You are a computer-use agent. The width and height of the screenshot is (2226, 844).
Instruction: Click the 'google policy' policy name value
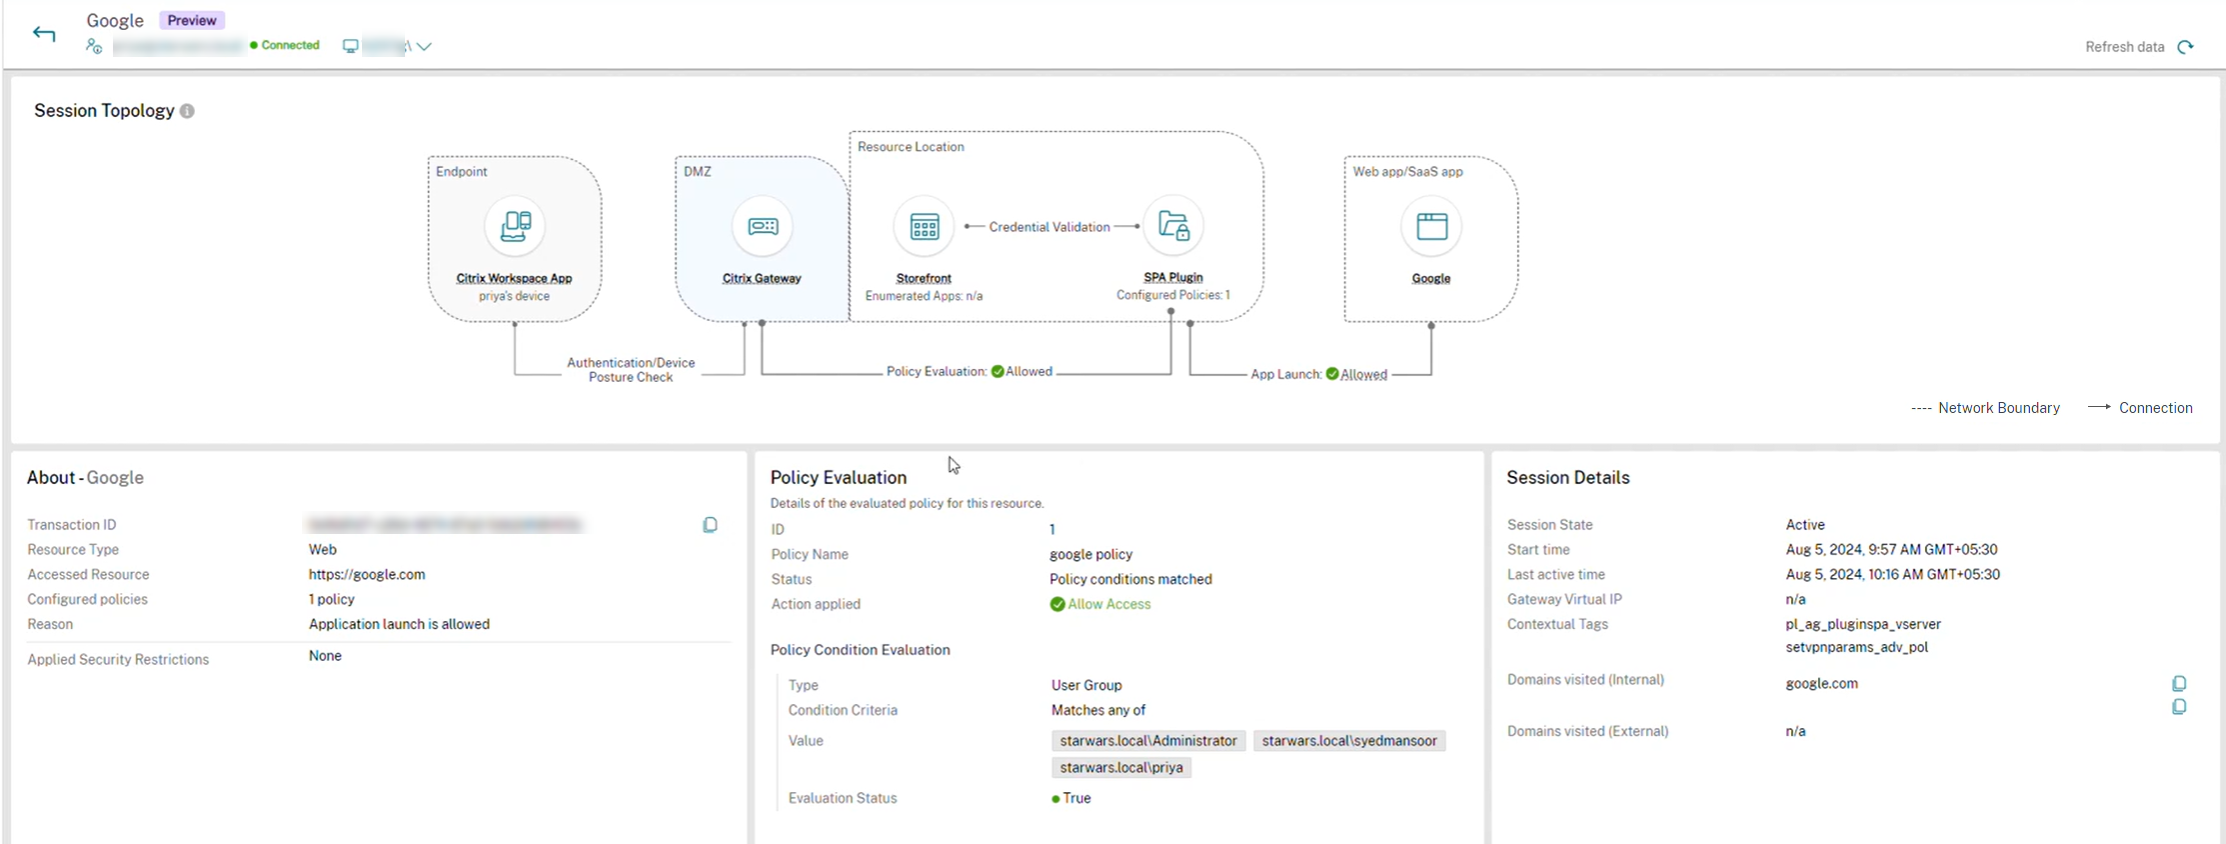pos(1091,554)
